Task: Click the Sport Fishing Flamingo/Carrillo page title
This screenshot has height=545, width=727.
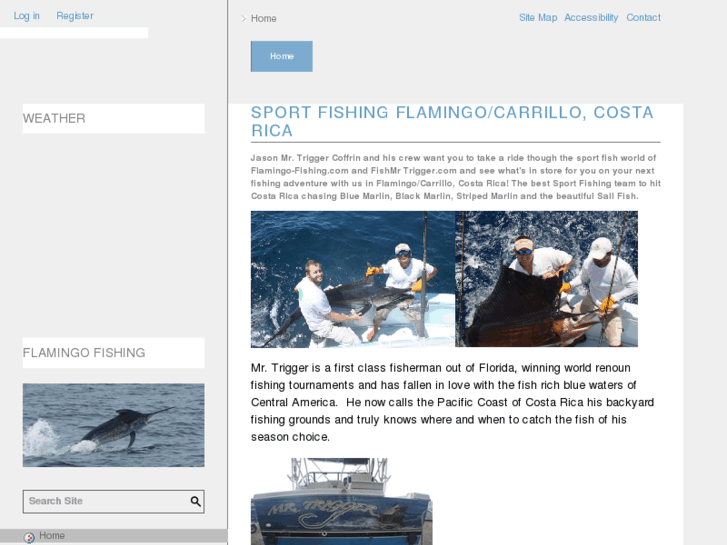Action: [452, 122]
